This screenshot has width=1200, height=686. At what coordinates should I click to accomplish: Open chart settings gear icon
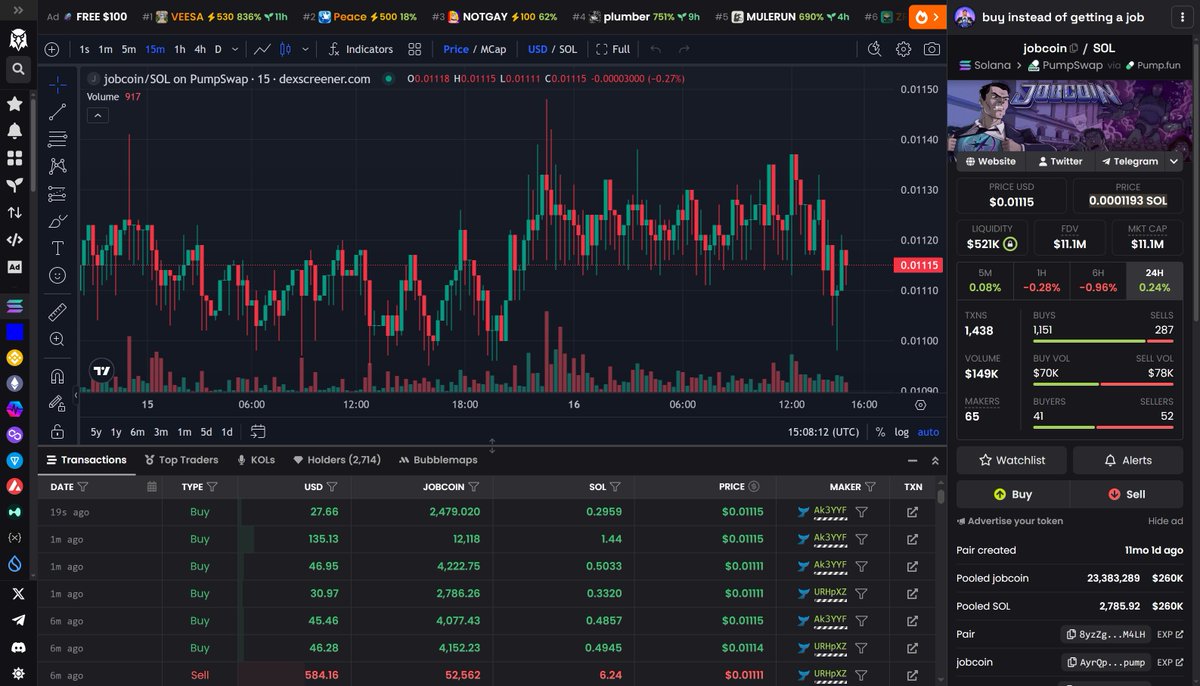click(903, 49)
